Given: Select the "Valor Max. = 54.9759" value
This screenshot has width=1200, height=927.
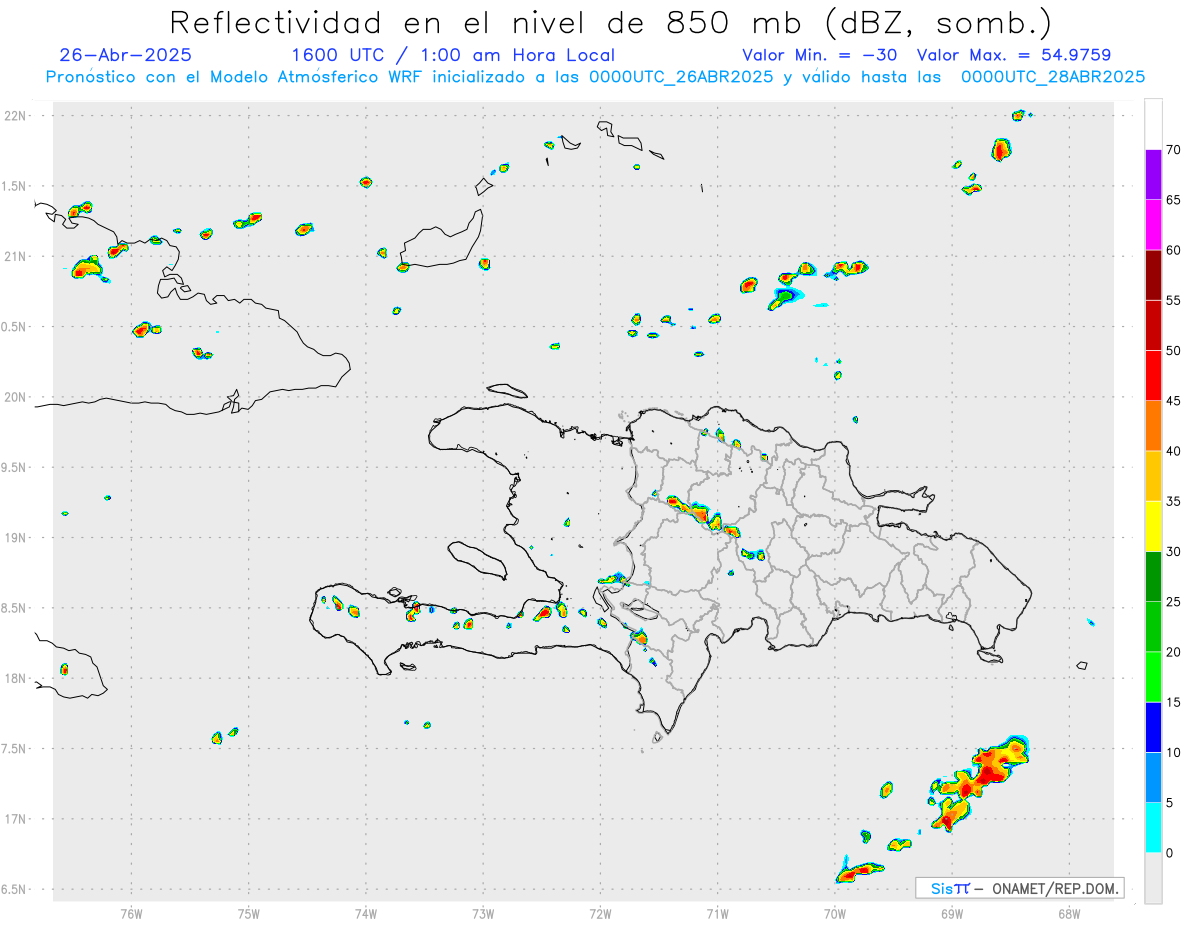Looking at the screenshot, I should [1014, 55].
